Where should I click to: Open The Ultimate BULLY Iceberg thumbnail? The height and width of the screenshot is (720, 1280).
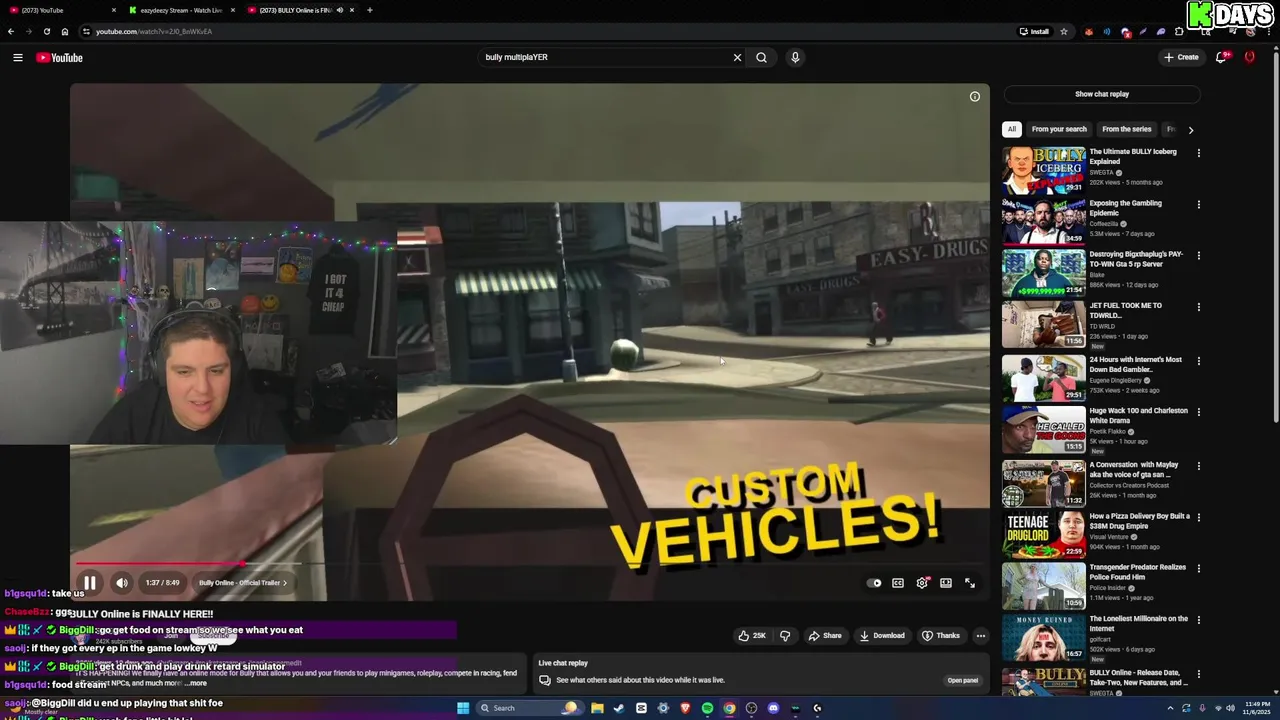point(1044,170)
